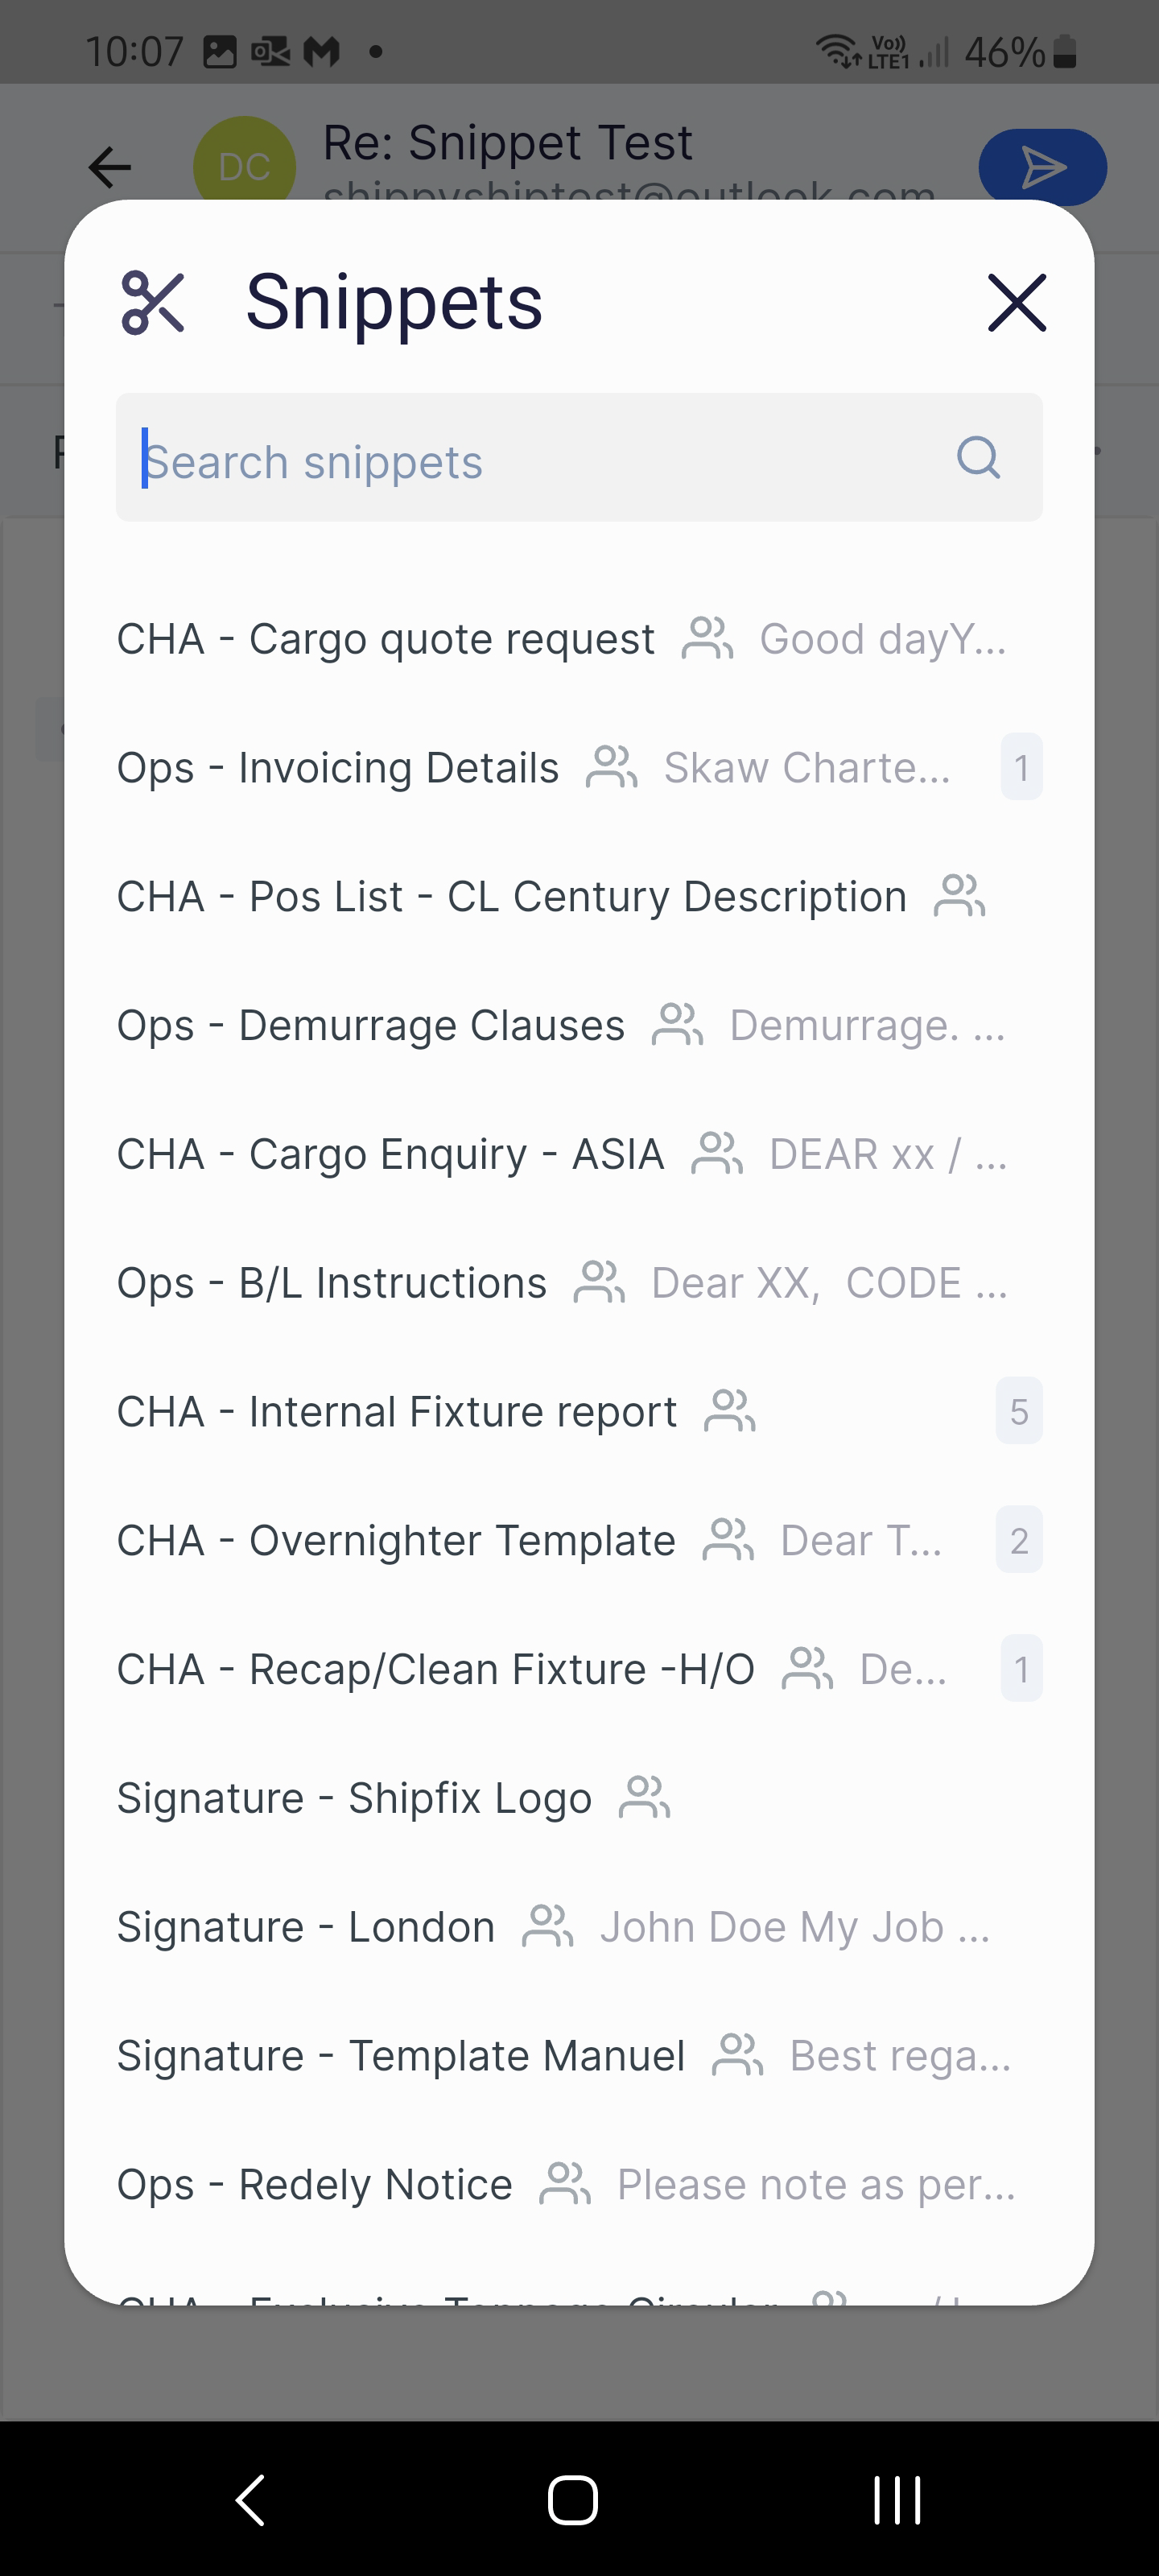
Task: Pick Ops - Demurrage Clauses snippet
Action: click(x=371, y=1026)
